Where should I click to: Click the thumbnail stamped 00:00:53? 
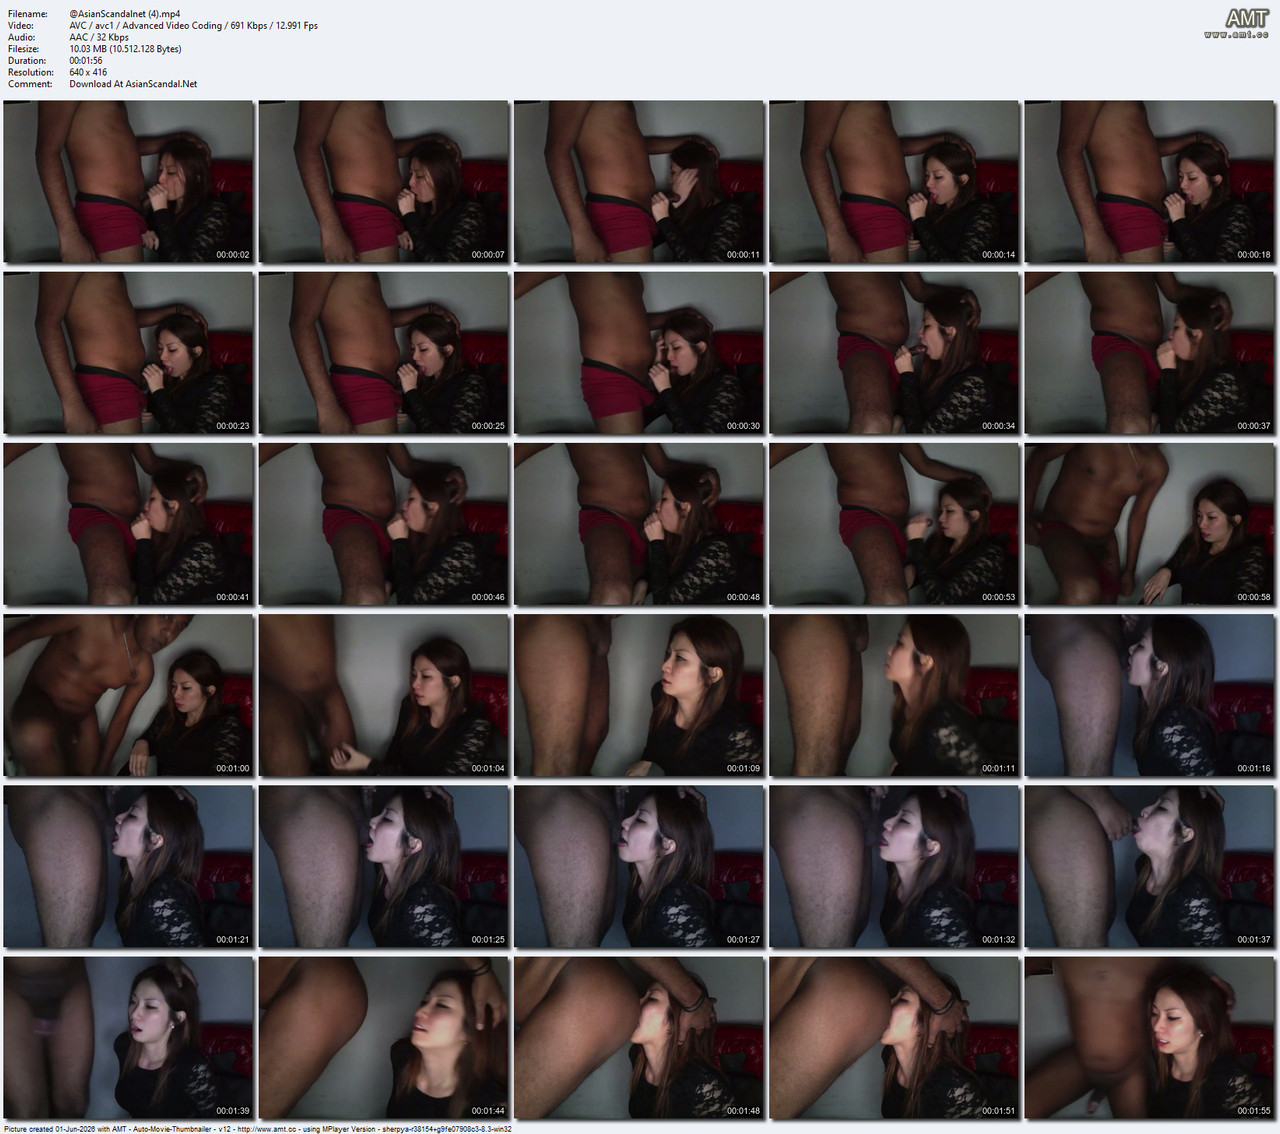coord(895,524)
